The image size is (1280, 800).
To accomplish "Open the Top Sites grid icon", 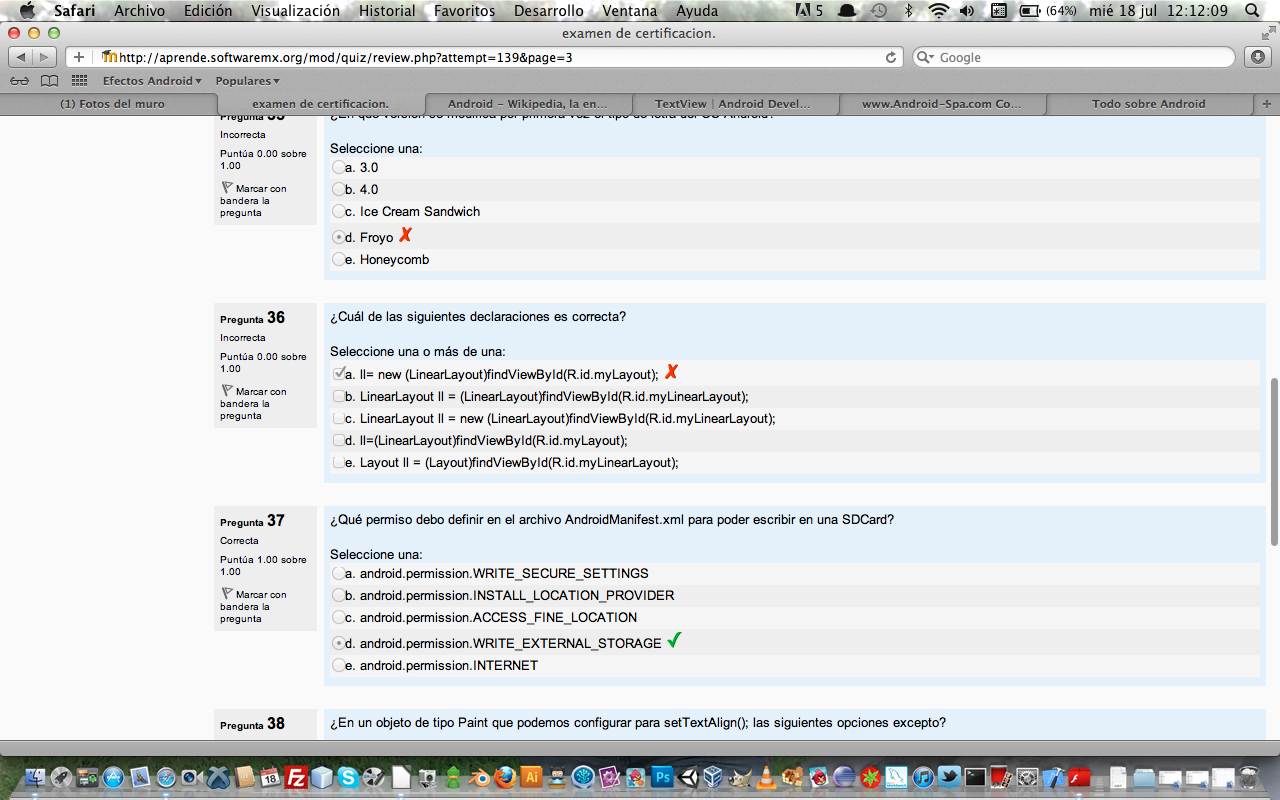I will (80, 81).
